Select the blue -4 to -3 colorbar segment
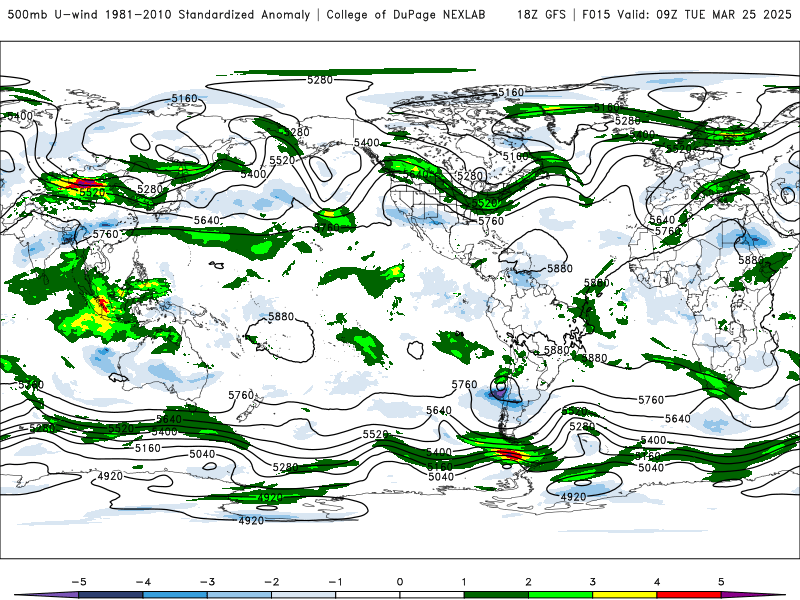This screenshot has height=600, width=800. 175,595
